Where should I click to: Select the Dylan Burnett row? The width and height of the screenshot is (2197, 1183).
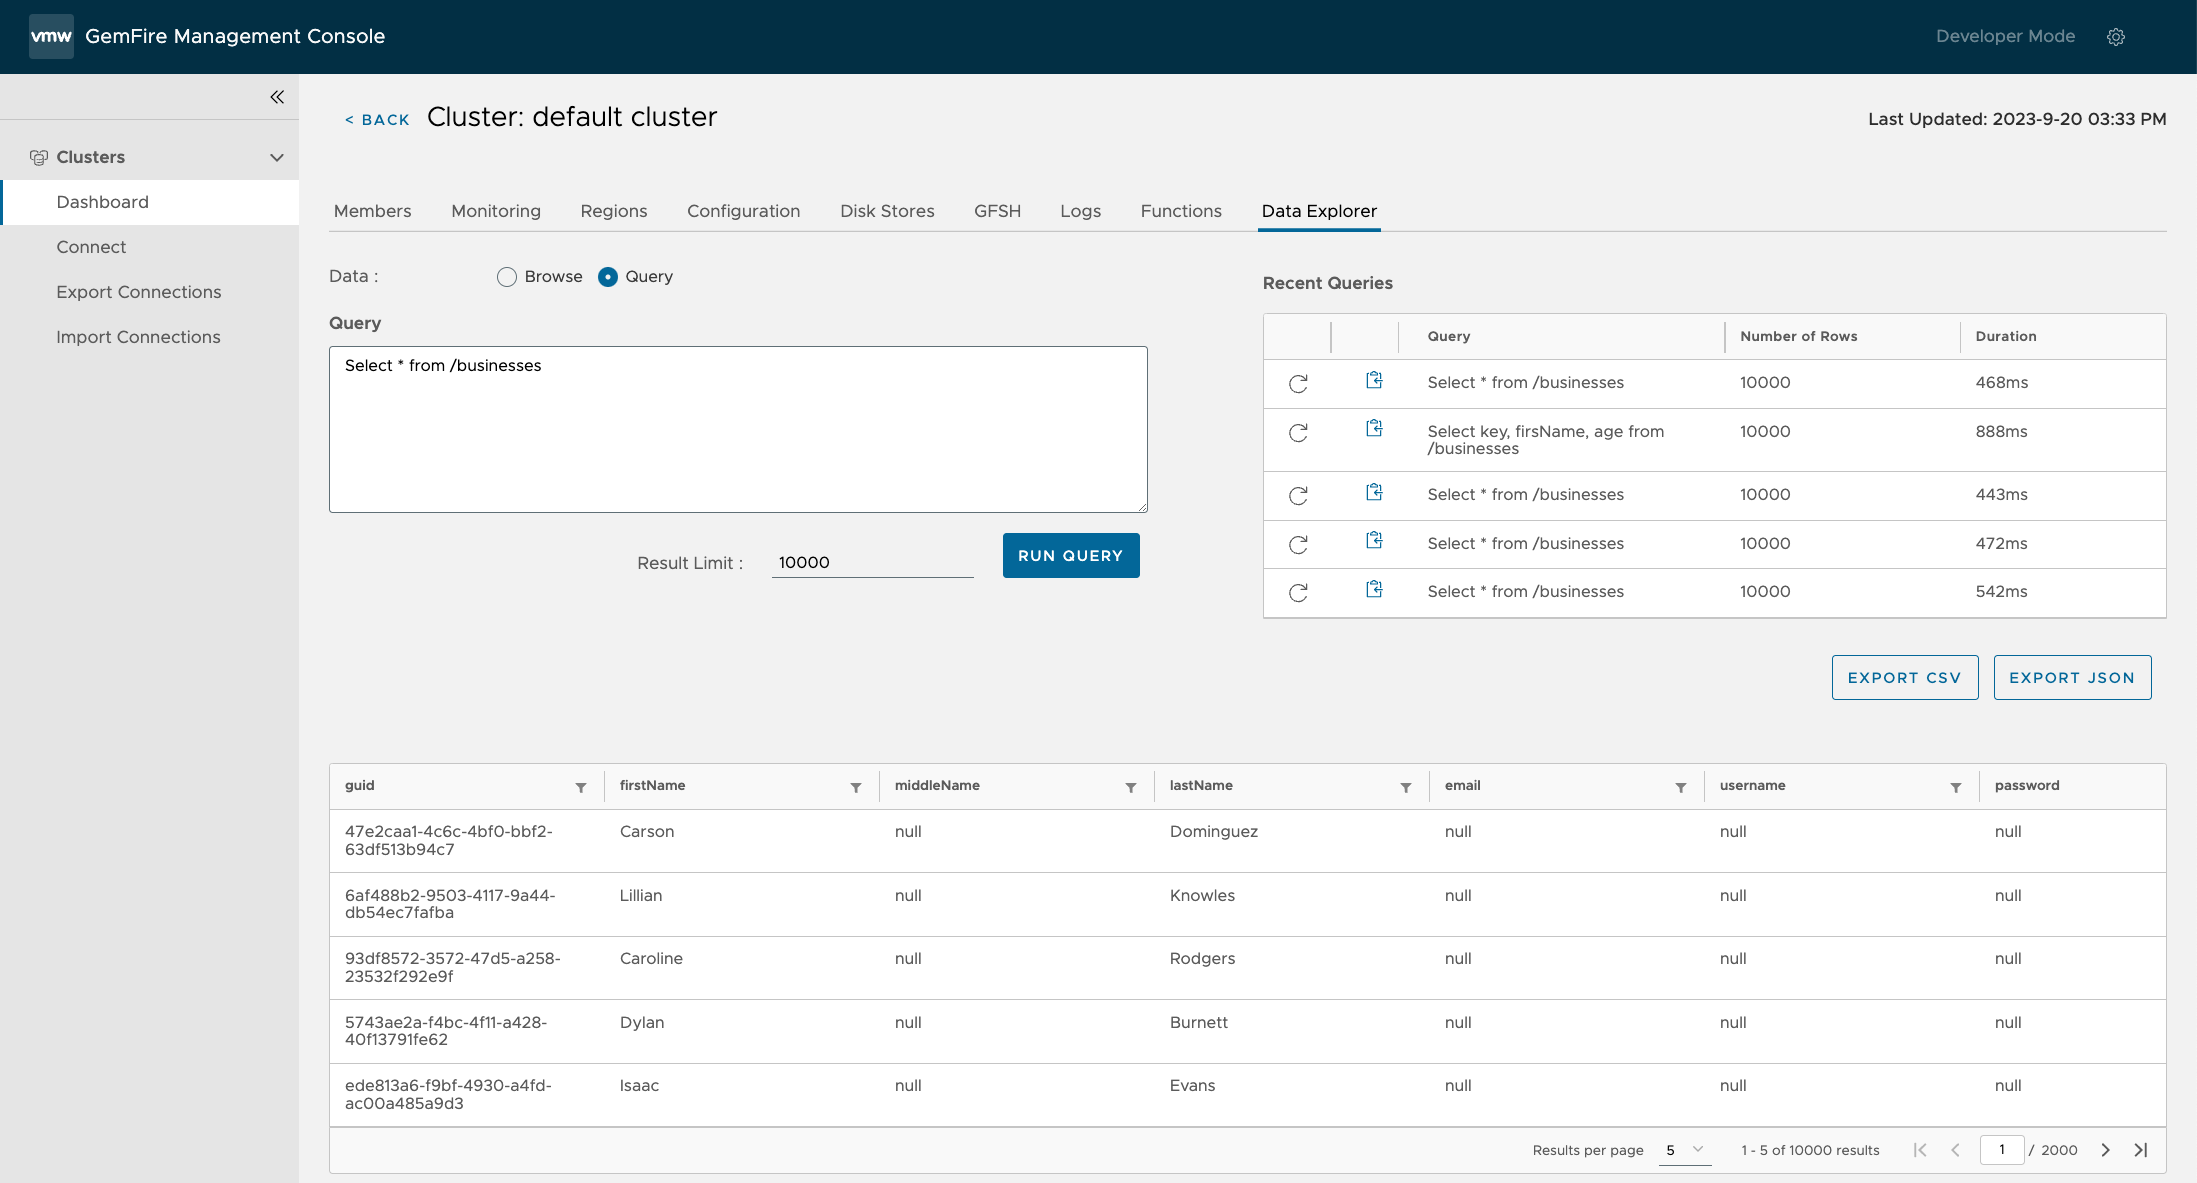tap(1247, 1031)
